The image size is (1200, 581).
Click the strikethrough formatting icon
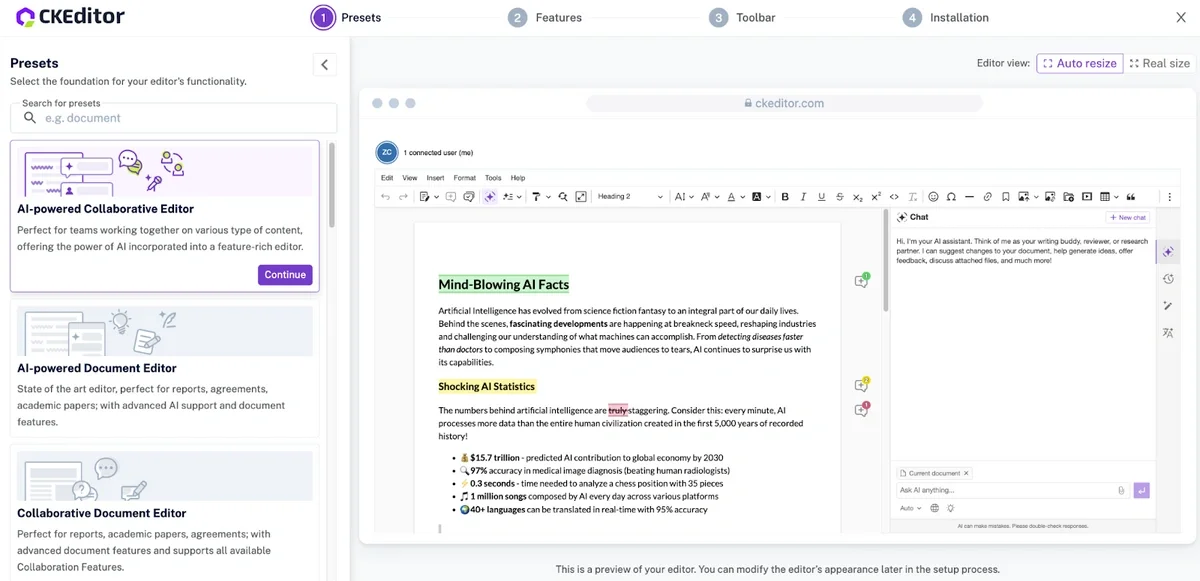tap(839, 197)
